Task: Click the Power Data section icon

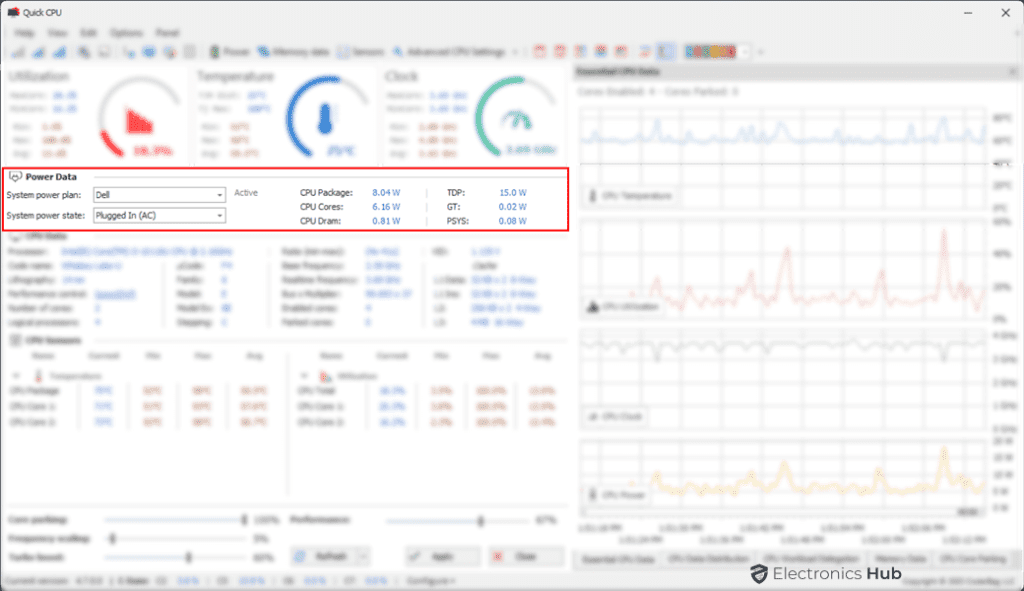Action: (x=15, y=175)
